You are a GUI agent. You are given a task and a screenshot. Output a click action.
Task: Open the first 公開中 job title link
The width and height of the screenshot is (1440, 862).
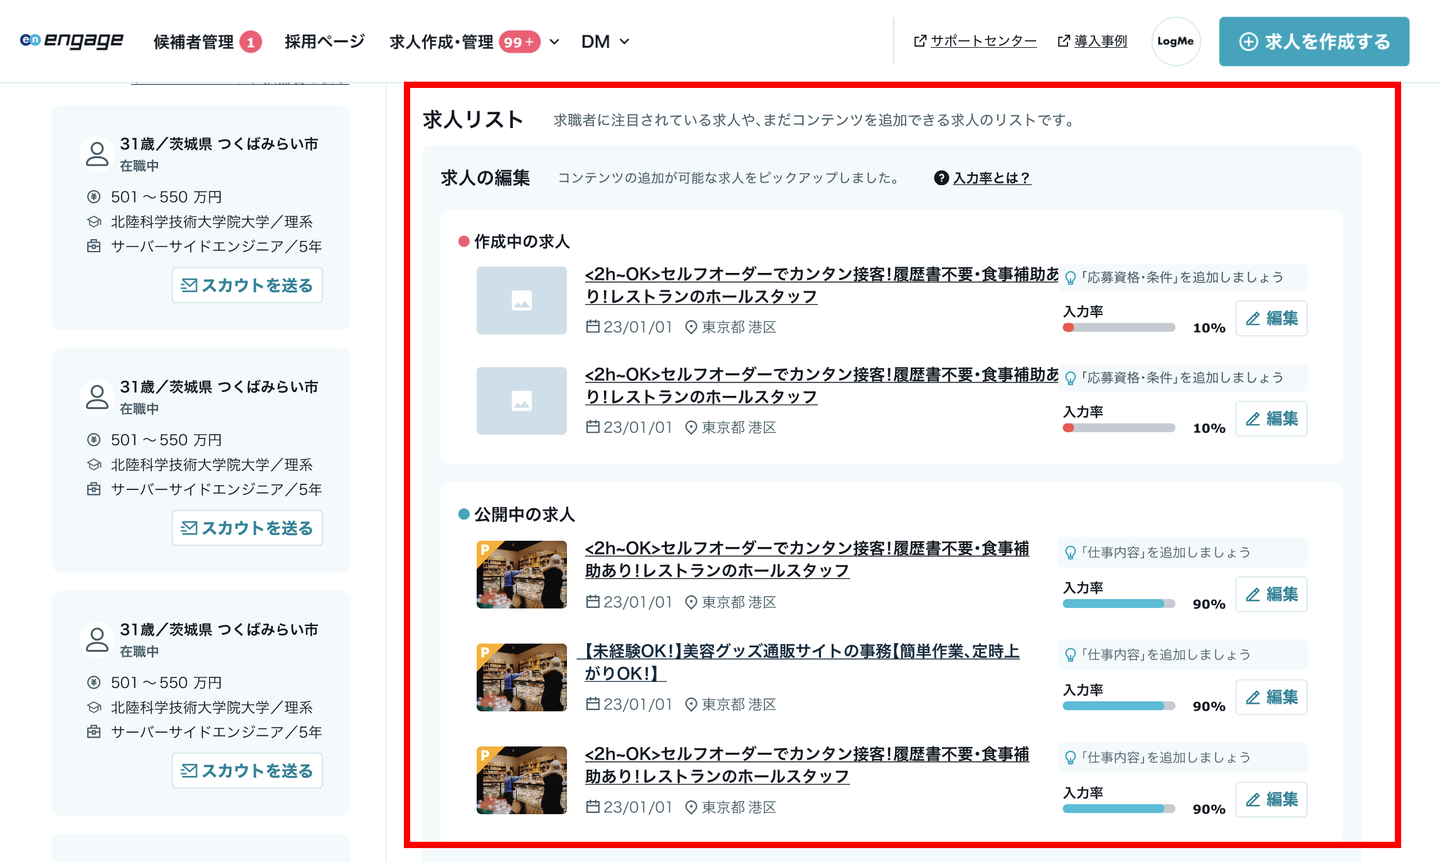(807, 559)
